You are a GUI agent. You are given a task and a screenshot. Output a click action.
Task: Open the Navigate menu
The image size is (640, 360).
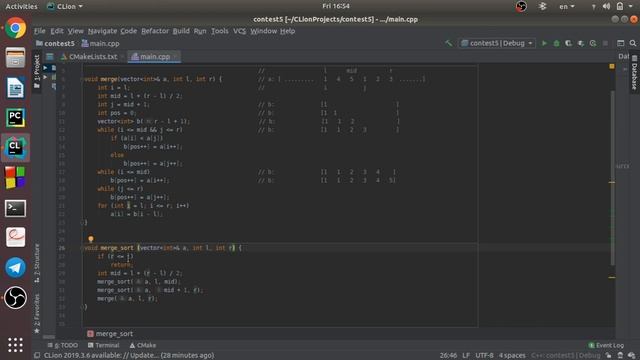(x=102, y=31)
